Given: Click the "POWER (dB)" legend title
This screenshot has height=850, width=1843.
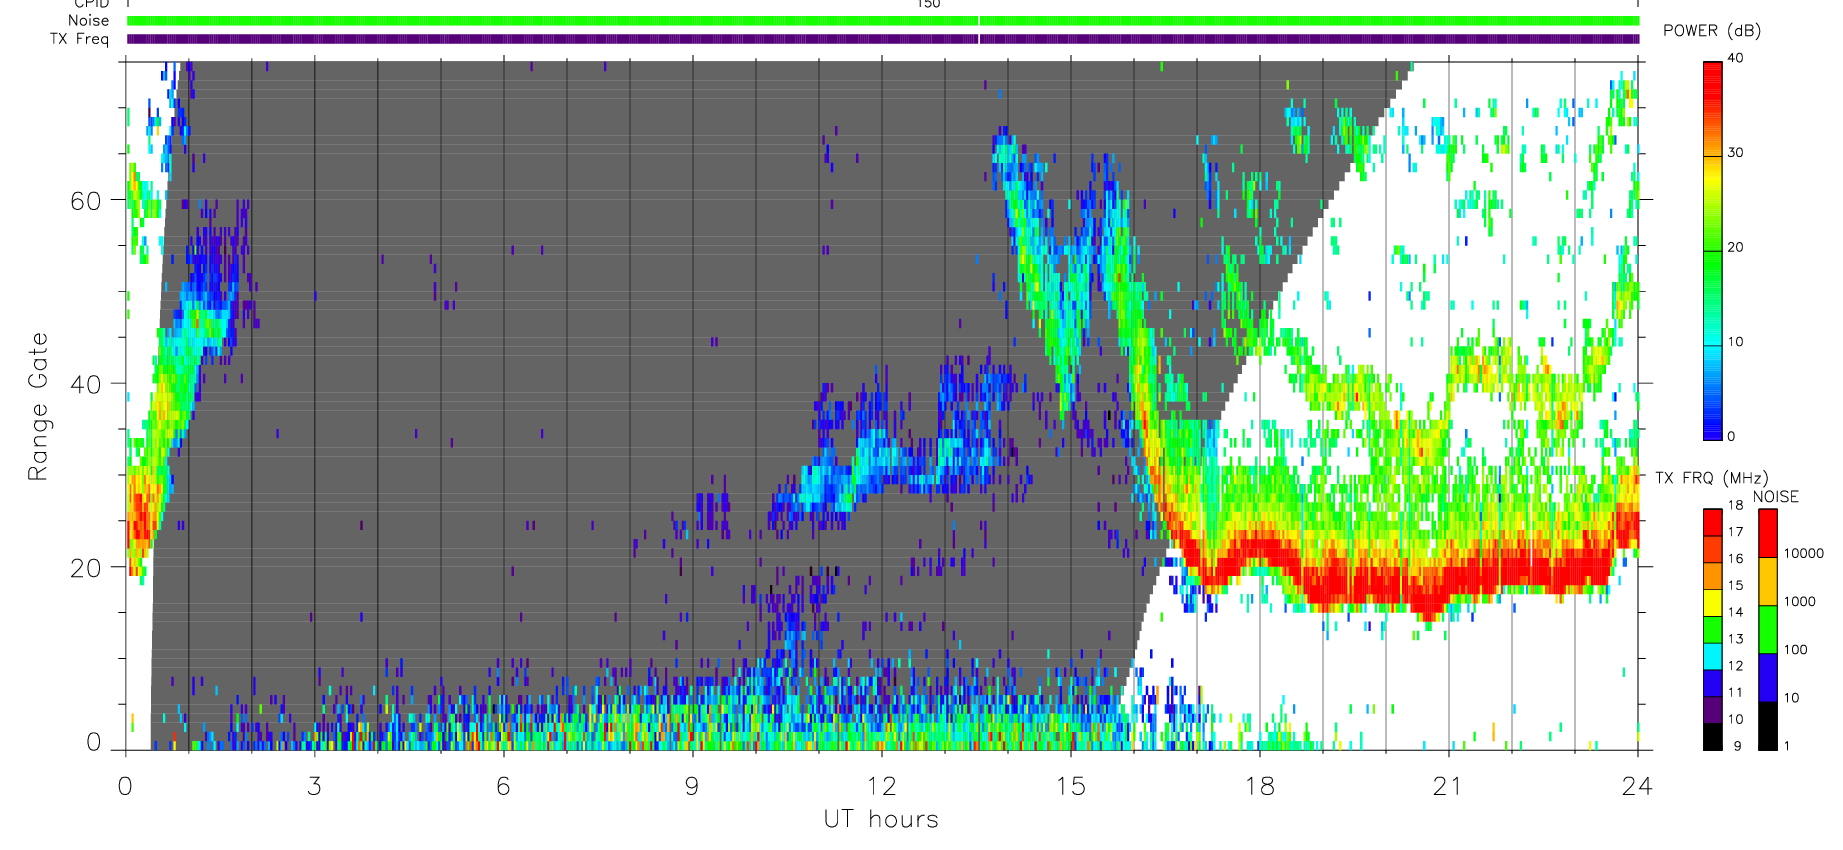Looking at the screenshot, I should coord(1712,31).
